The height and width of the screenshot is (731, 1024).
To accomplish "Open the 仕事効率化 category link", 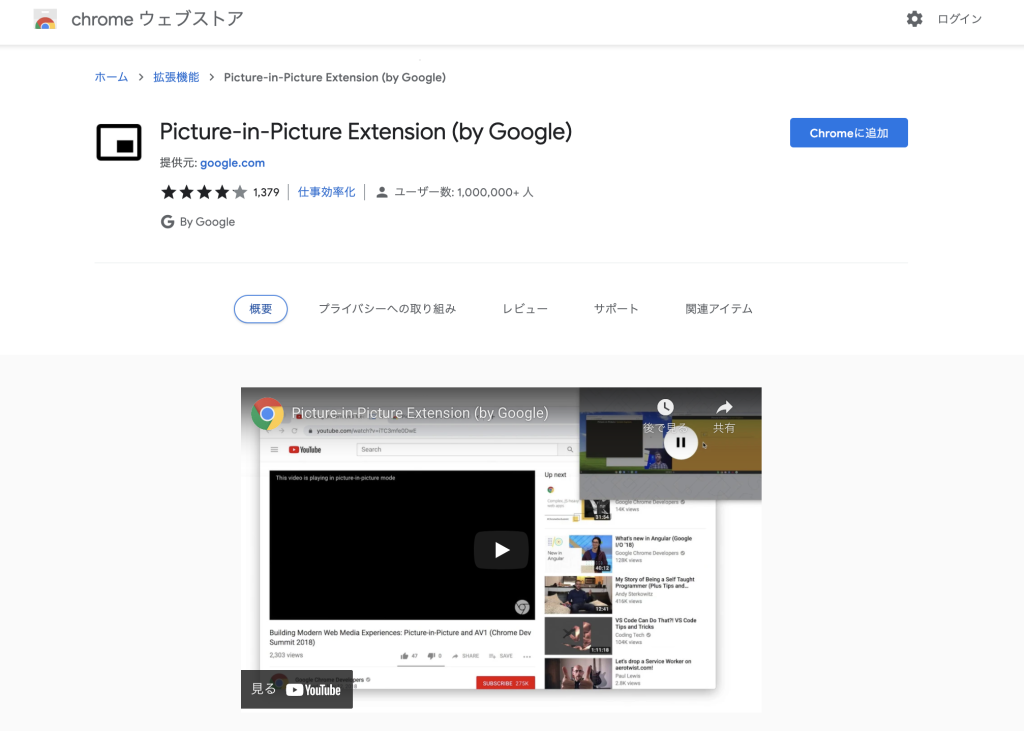I will (x=326, y=192).
